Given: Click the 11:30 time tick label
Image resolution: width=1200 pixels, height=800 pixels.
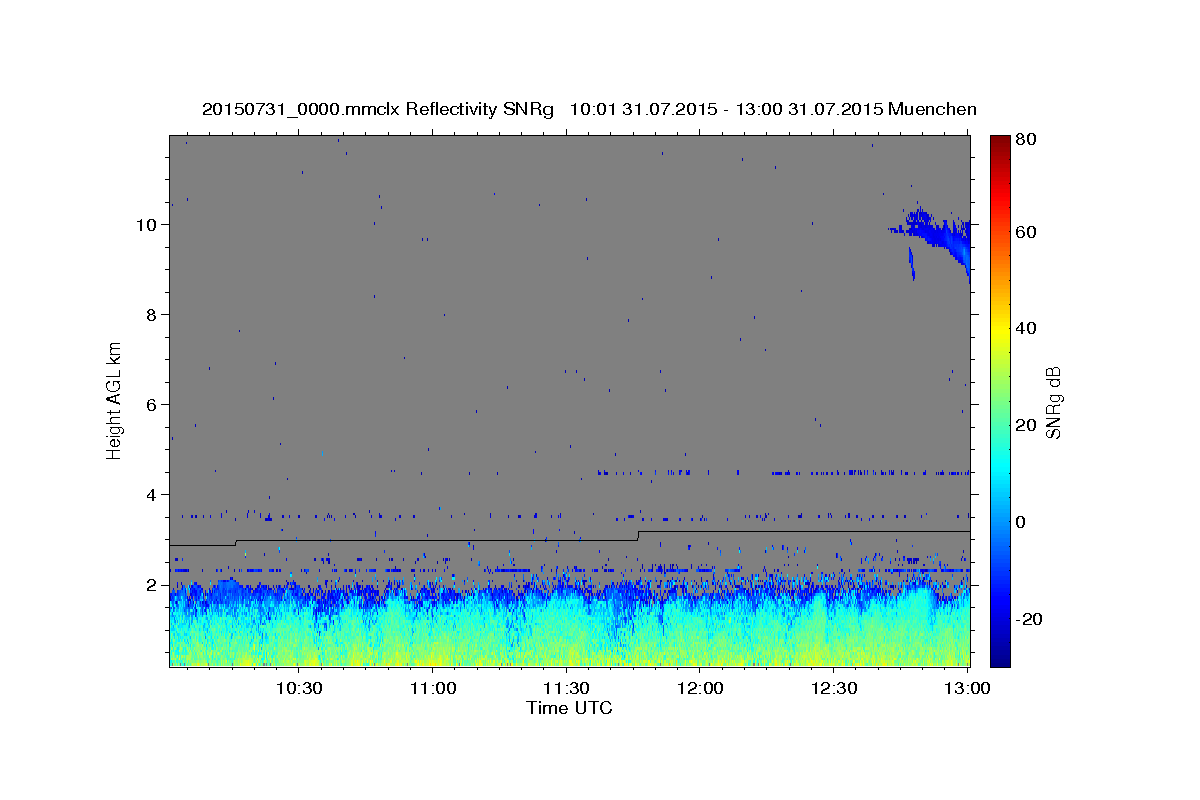Looking at the screenshot, I should 566,689.
